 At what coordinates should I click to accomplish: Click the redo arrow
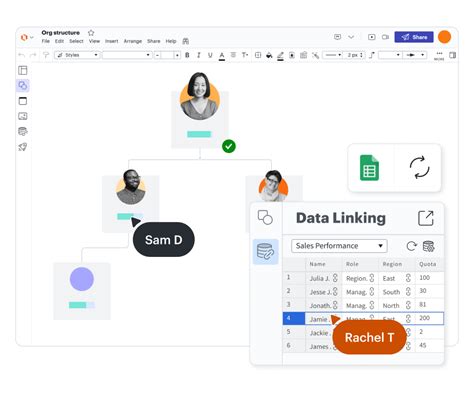coord(33,55)
